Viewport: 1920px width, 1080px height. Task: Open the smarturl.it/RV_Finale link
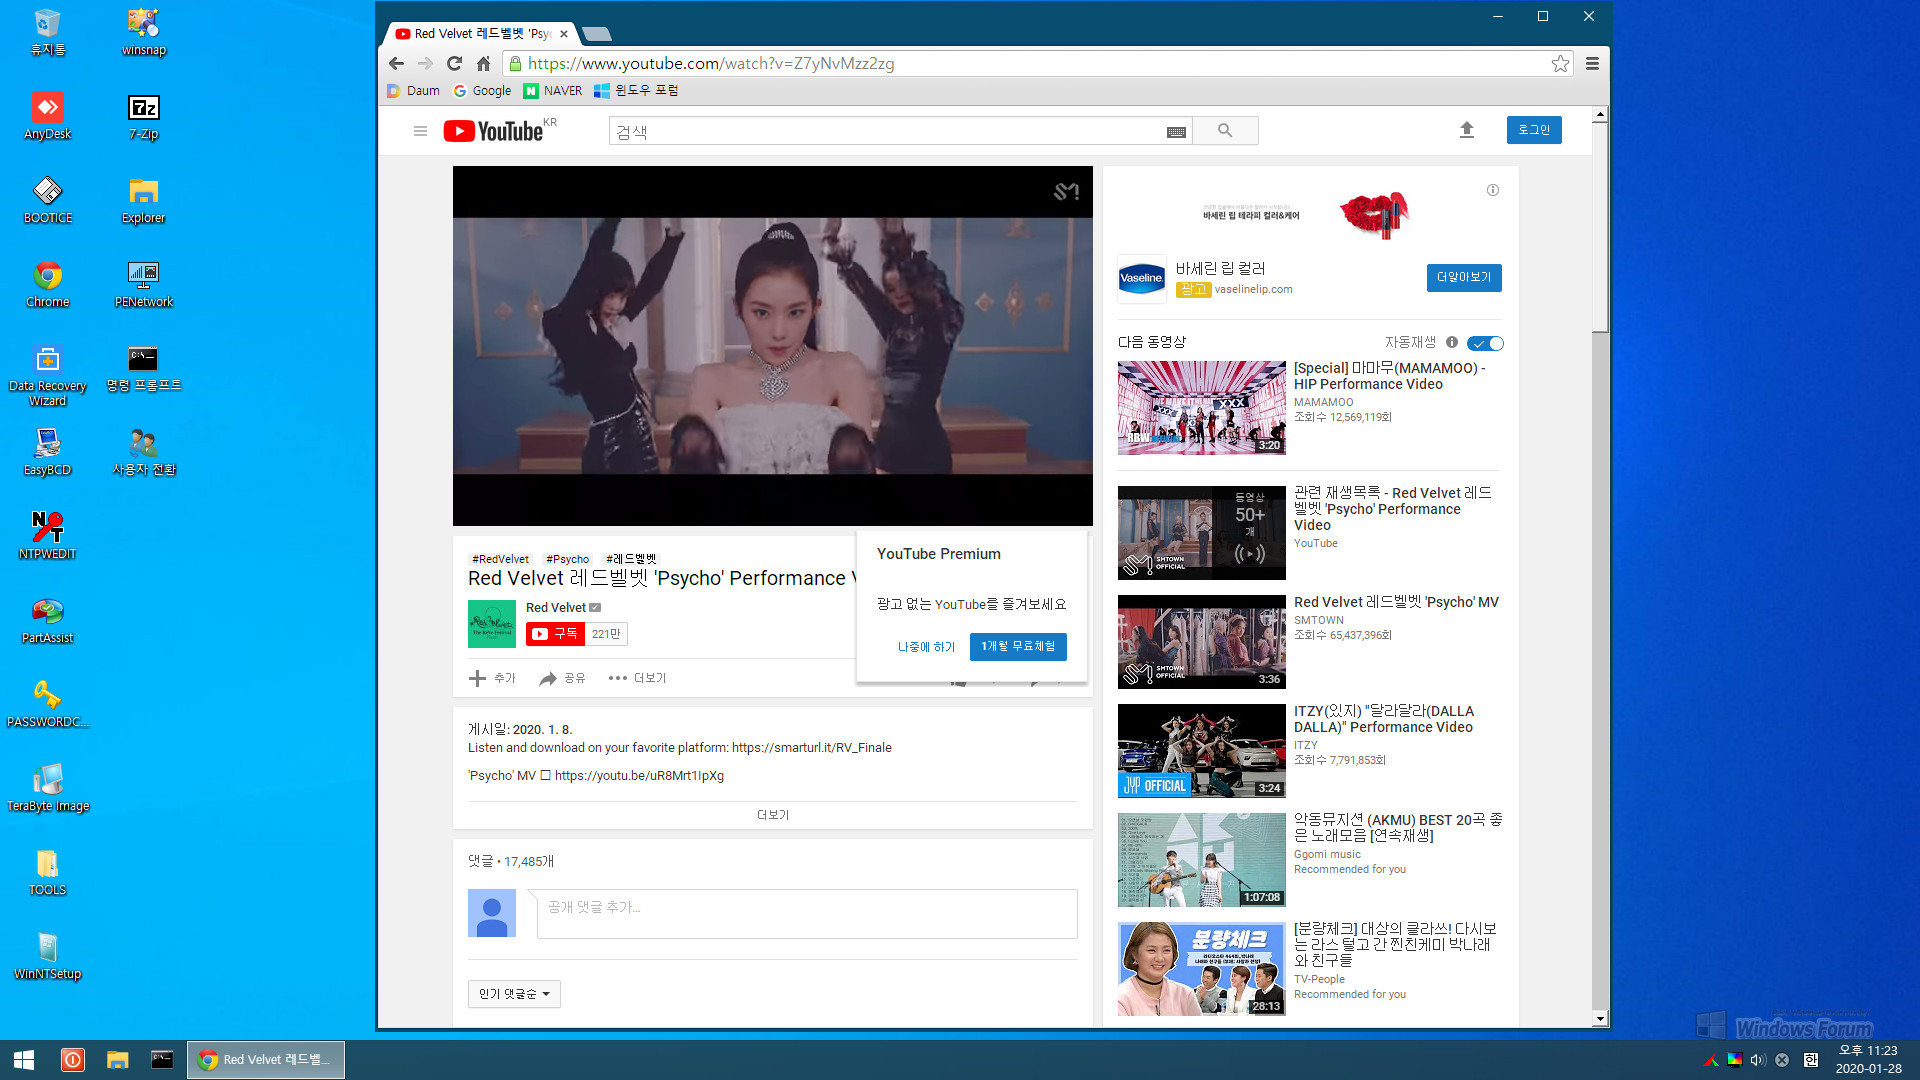point(811,747)
